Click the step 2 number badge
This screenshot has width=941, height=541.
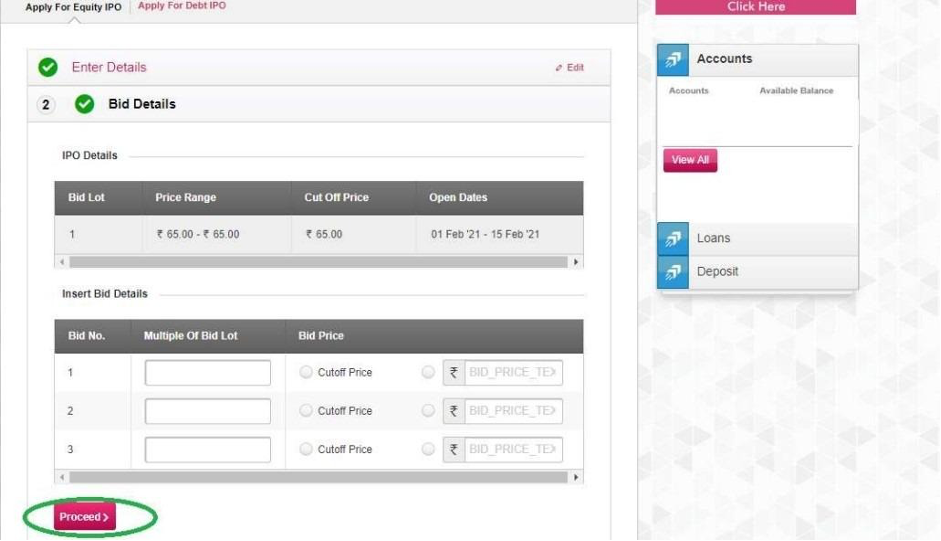point(46,105)
